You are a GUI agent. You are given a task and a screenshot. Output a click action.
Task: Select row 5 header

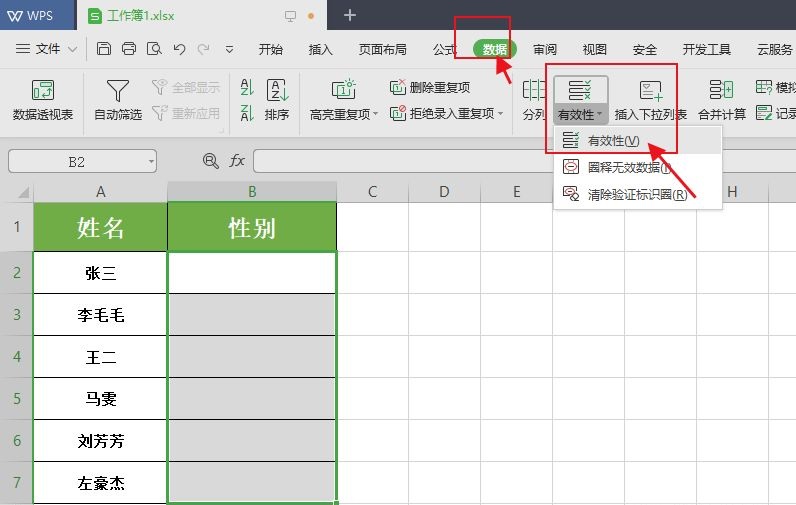[x=17, y=398]
